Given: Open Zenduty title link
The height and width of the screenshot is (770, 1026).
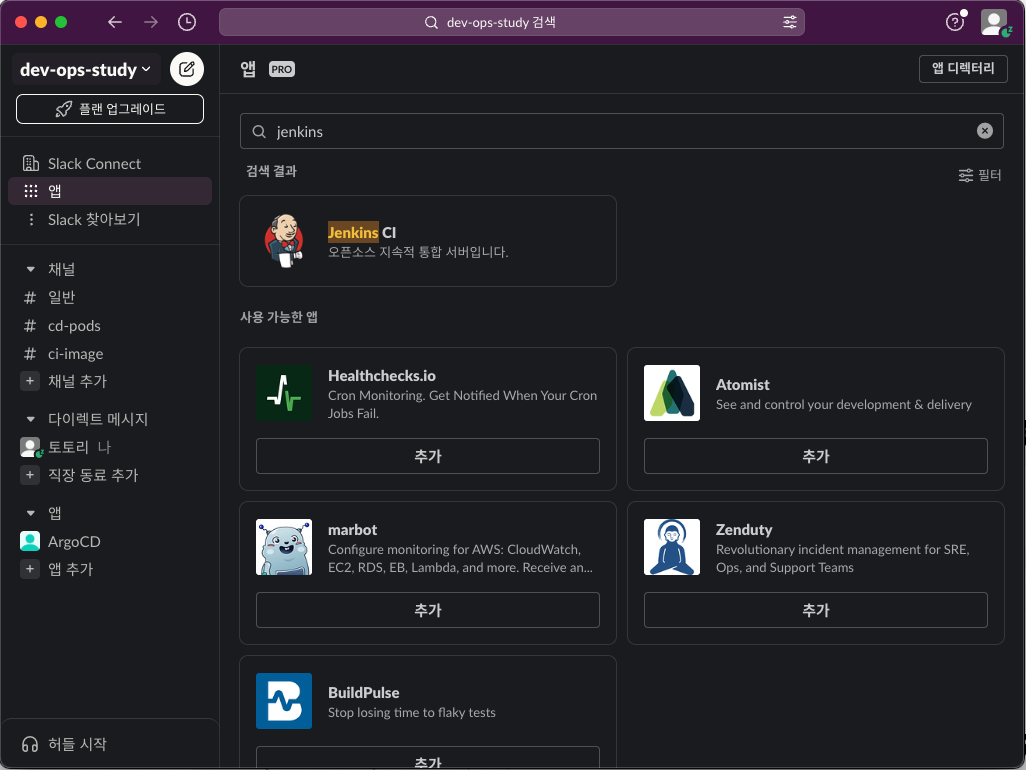Looking at the screenshot, I should pos(743,530).
